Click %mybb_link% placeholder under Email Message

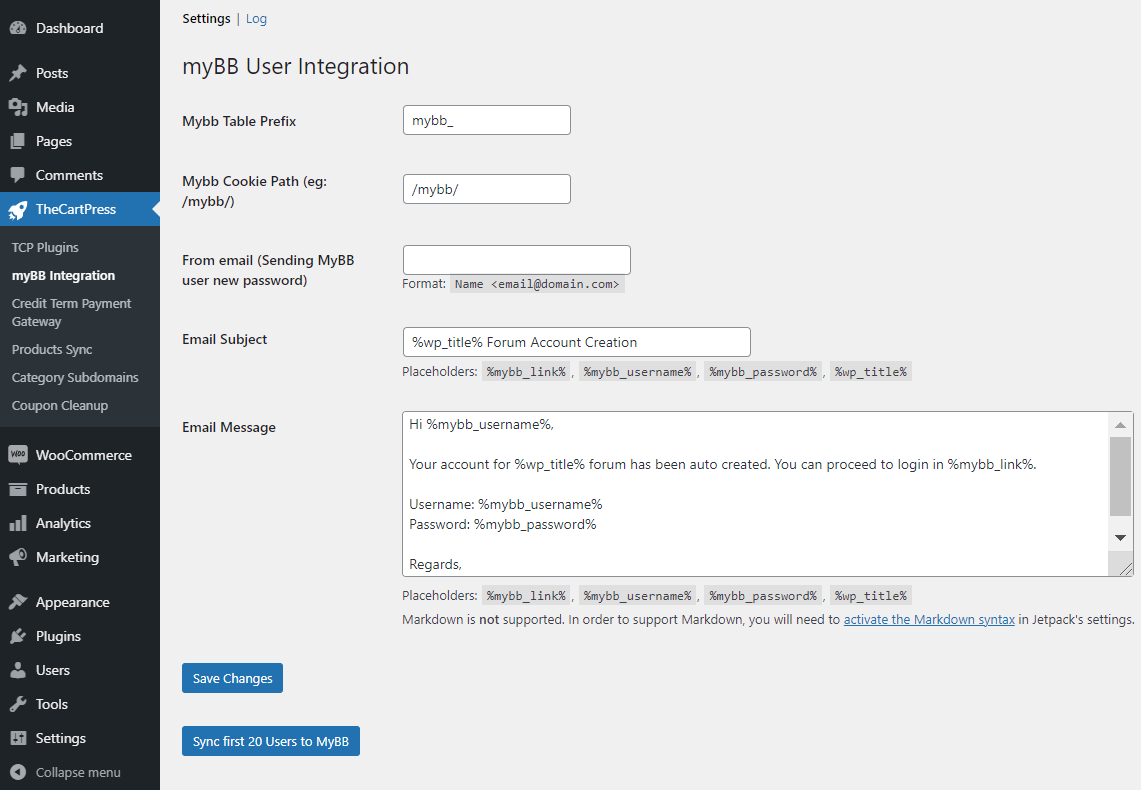tap(526, 596)
